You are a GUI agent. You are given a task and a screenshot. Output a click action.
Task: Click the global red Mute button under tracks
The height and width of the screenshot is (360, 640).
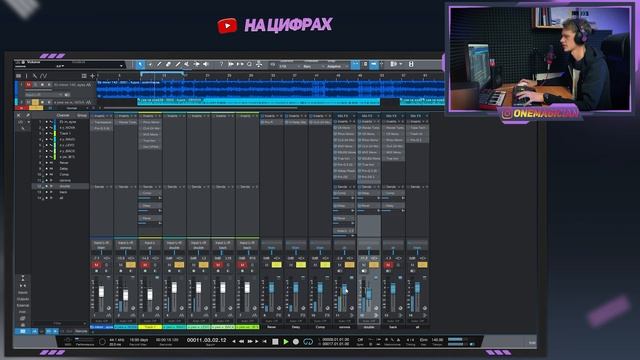pyautogui.click(x=21, y=108)
